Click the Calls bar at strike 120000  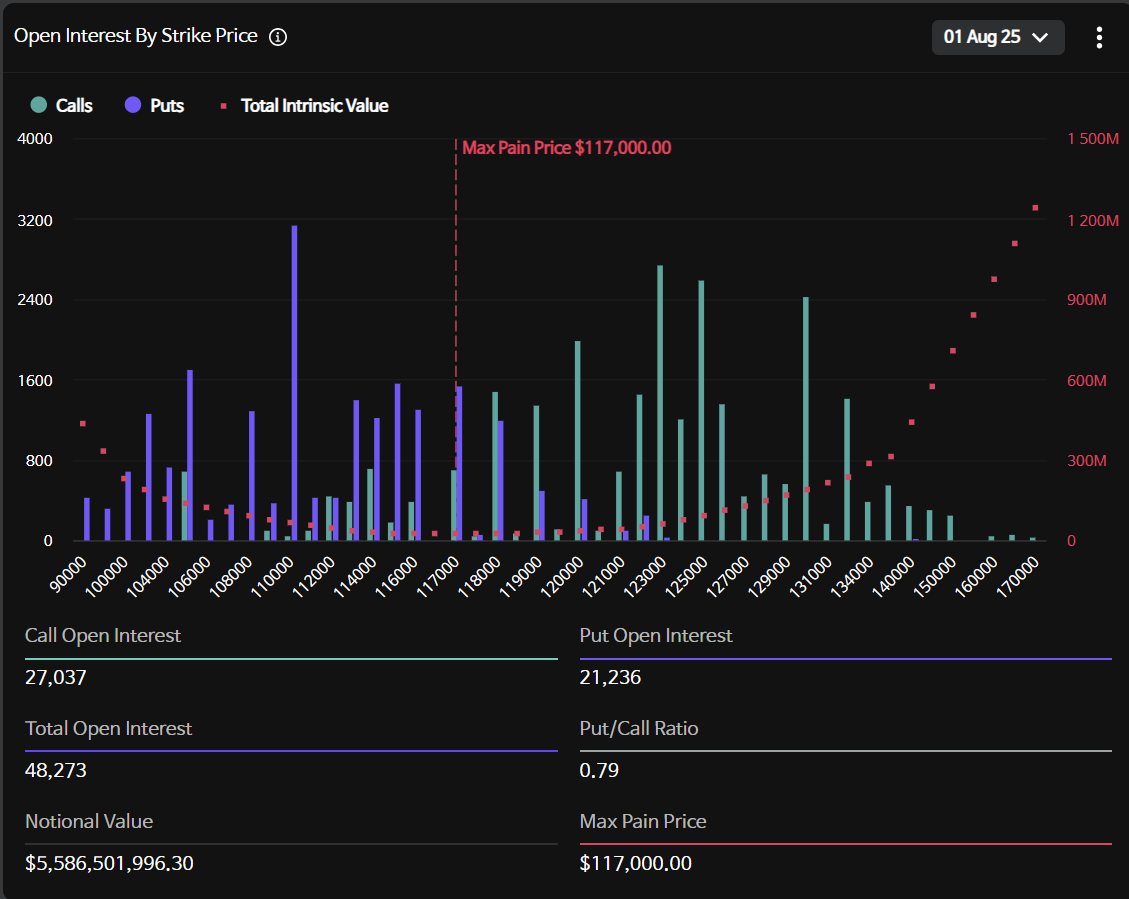click(577, 440)
